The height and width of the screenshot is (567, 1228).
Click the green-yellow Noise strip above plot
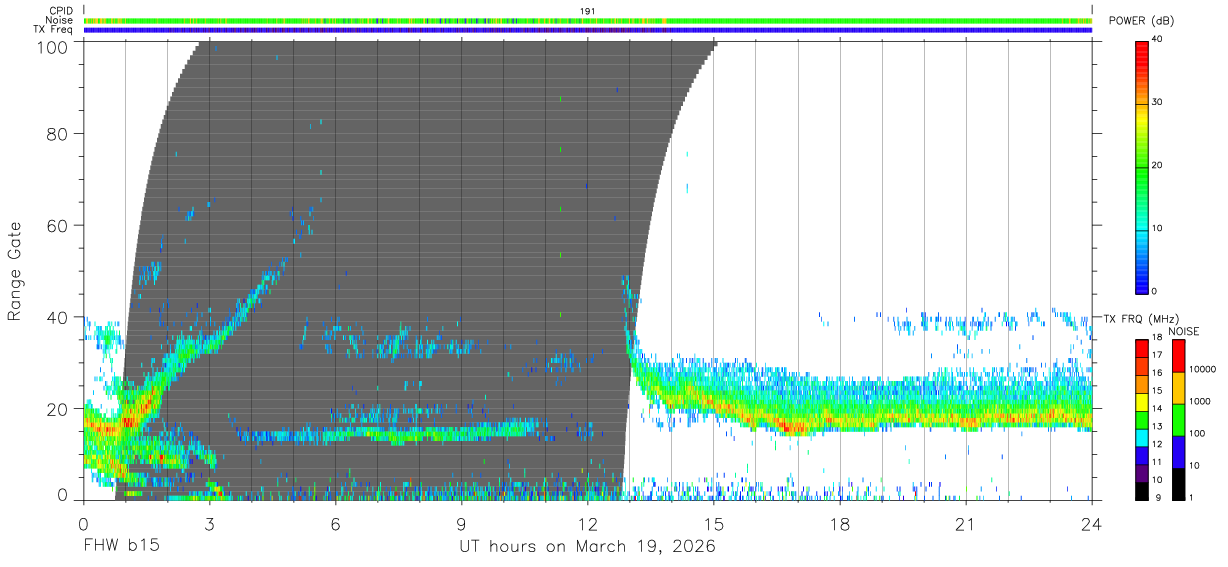pyautogui.click(x=588, y=20)
